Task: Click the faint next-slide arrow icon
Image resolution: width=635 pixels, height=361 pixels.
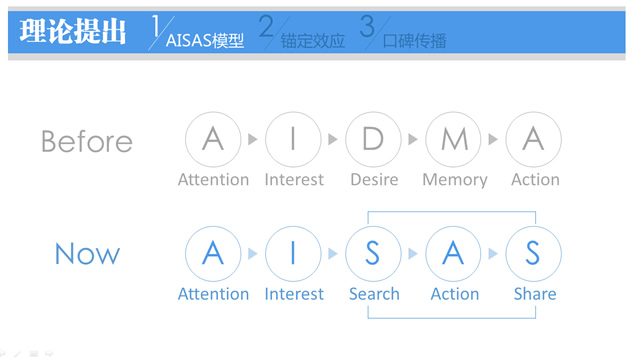Action: [x=49, y=354]
